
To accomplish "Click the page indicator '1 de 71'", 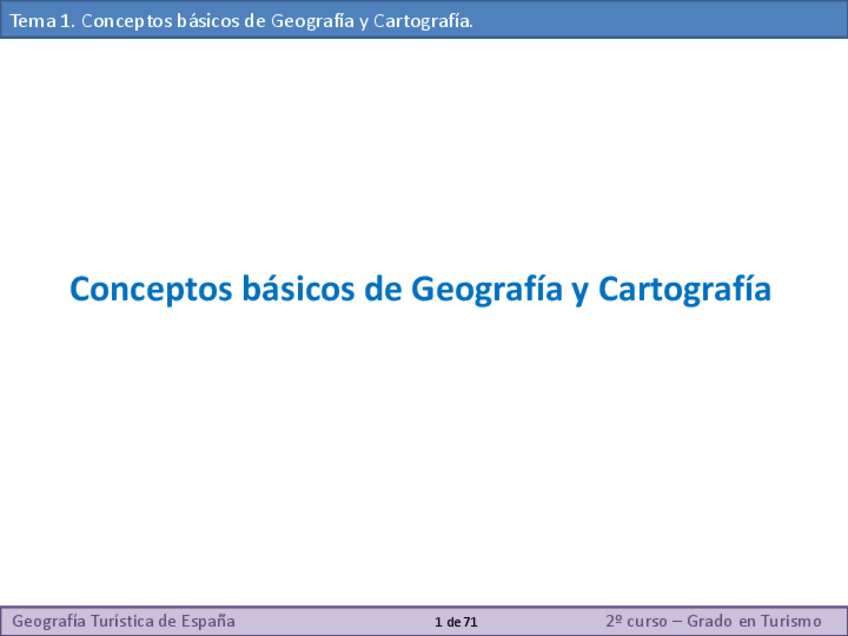I will tap(456, 622).
